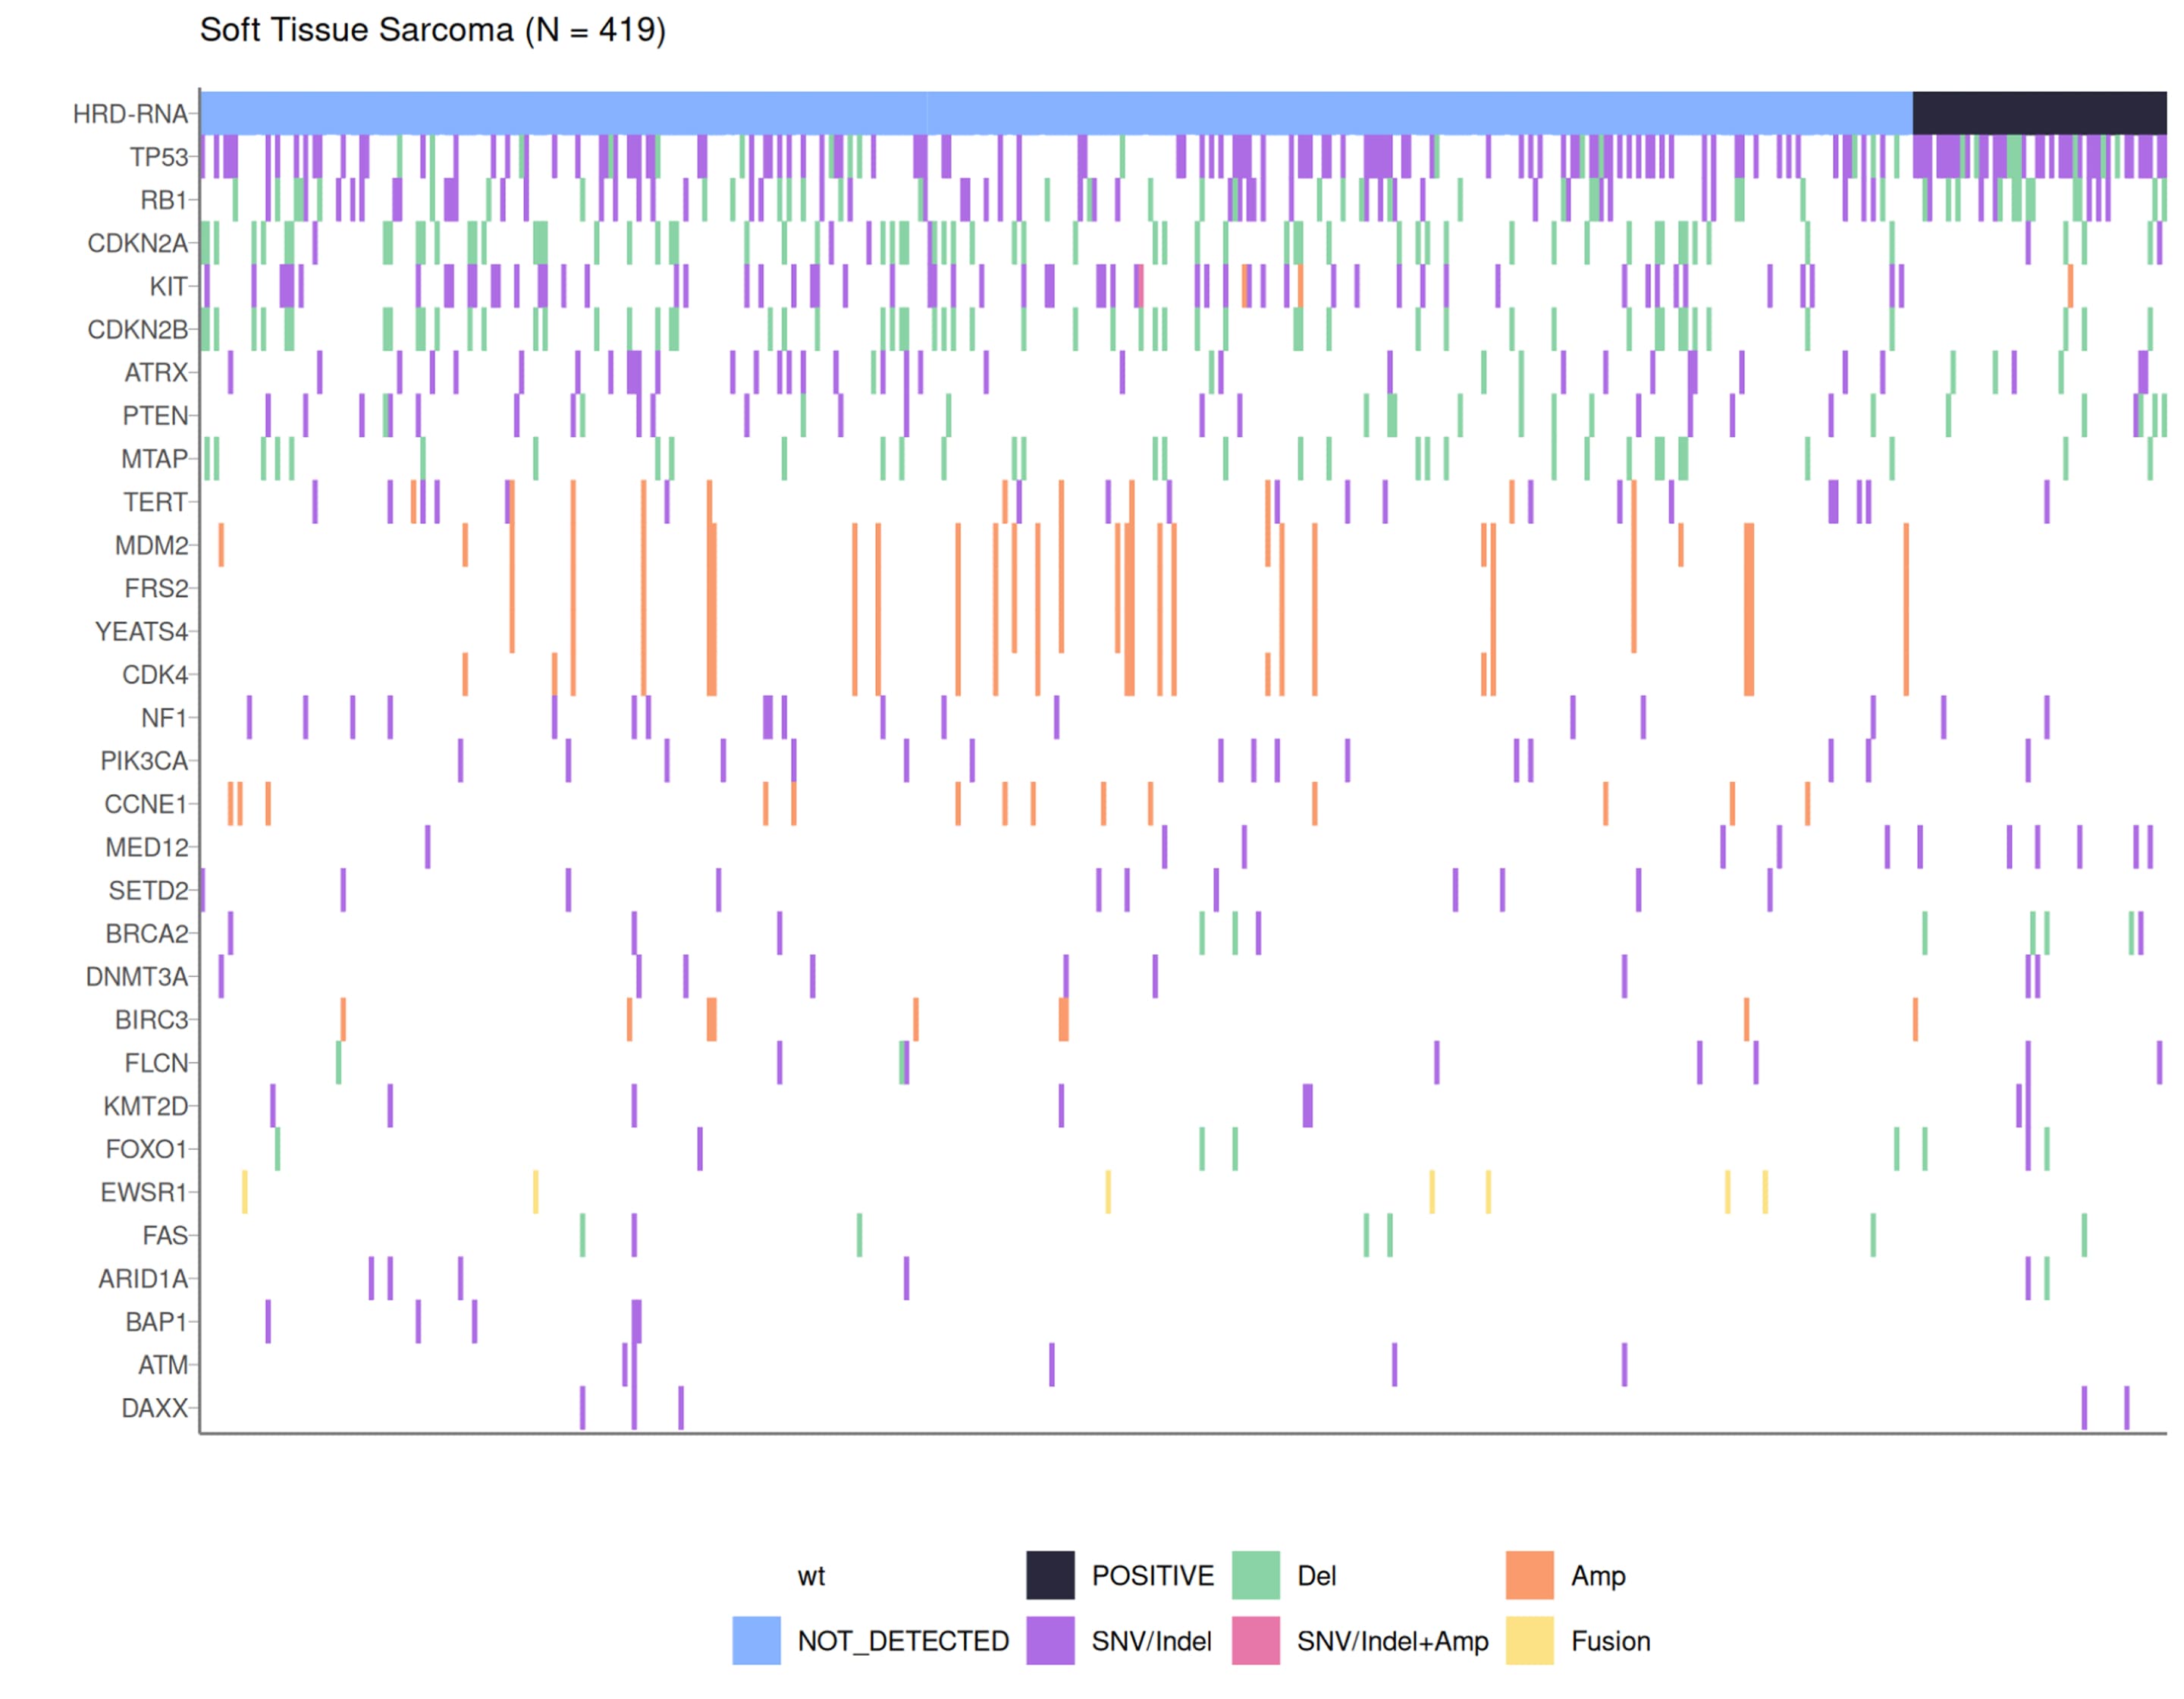Viewport: 2184px width, 1699px height.
Task: Click the "EWSR1" gene label
Action: coord(144,1192)
